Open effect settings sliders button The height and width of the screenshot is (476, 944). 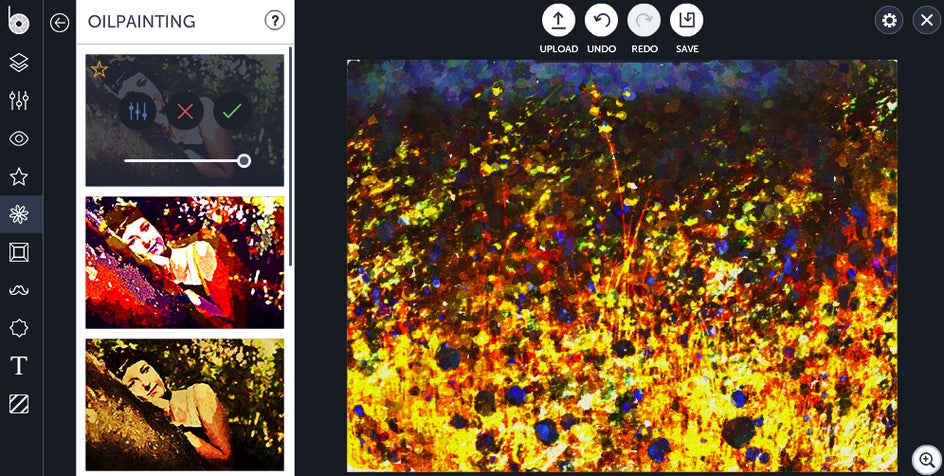pos(138,111)
